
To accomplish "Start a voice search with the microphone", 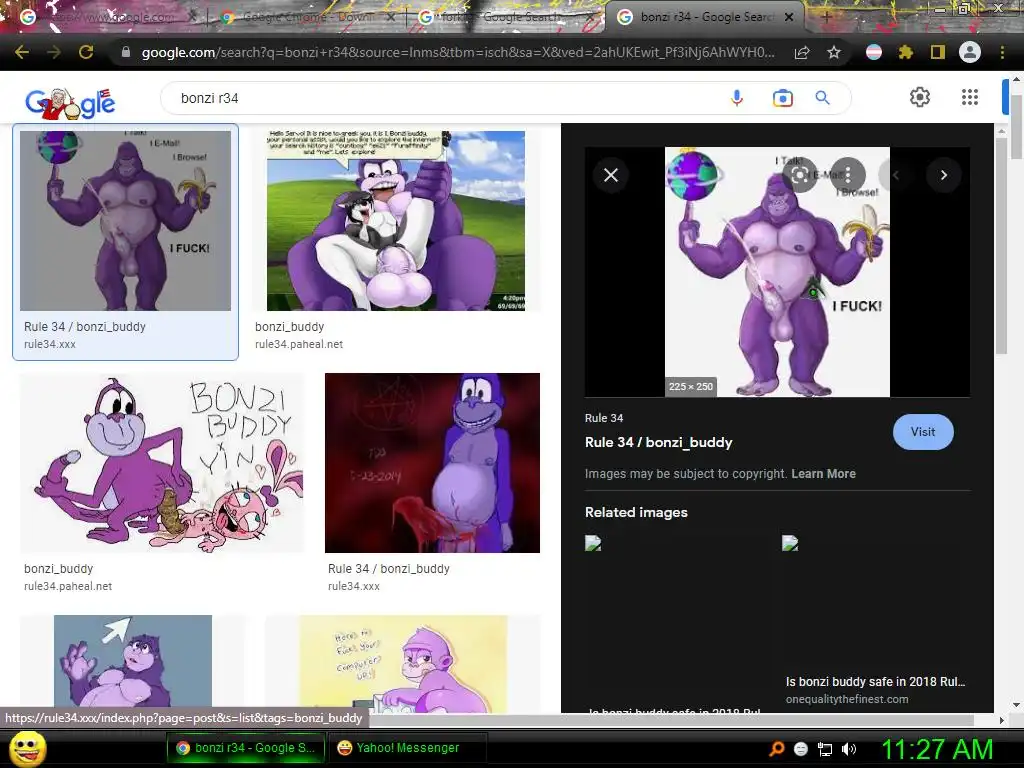I will coord(737,98).
